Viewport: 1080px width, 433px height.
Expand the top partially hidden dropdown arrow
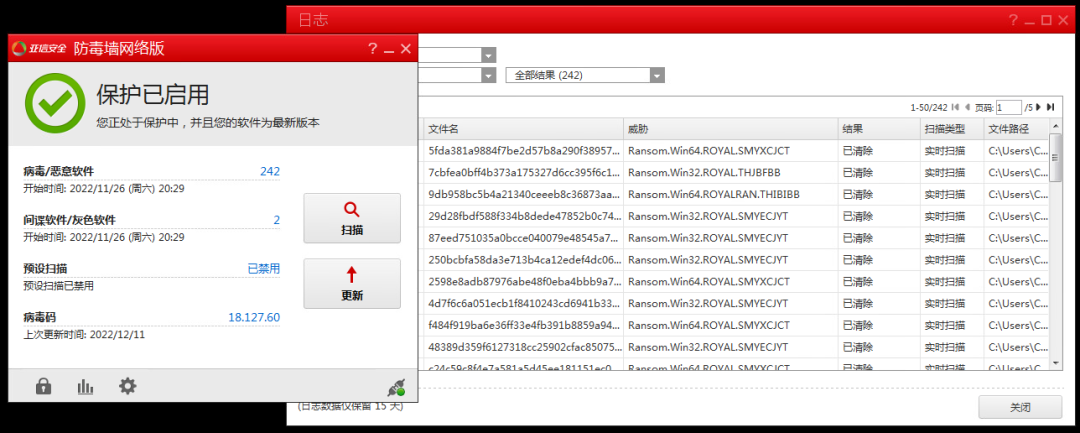coord(488,55)
